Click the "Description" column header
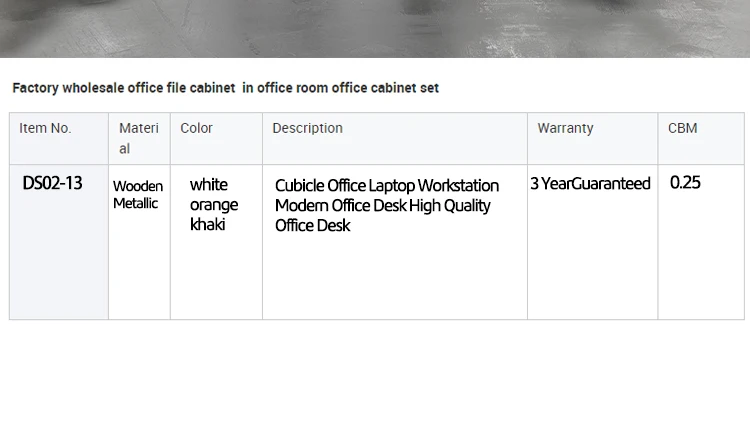Viewport: 750px width, 446px height. tap(307, 128)
